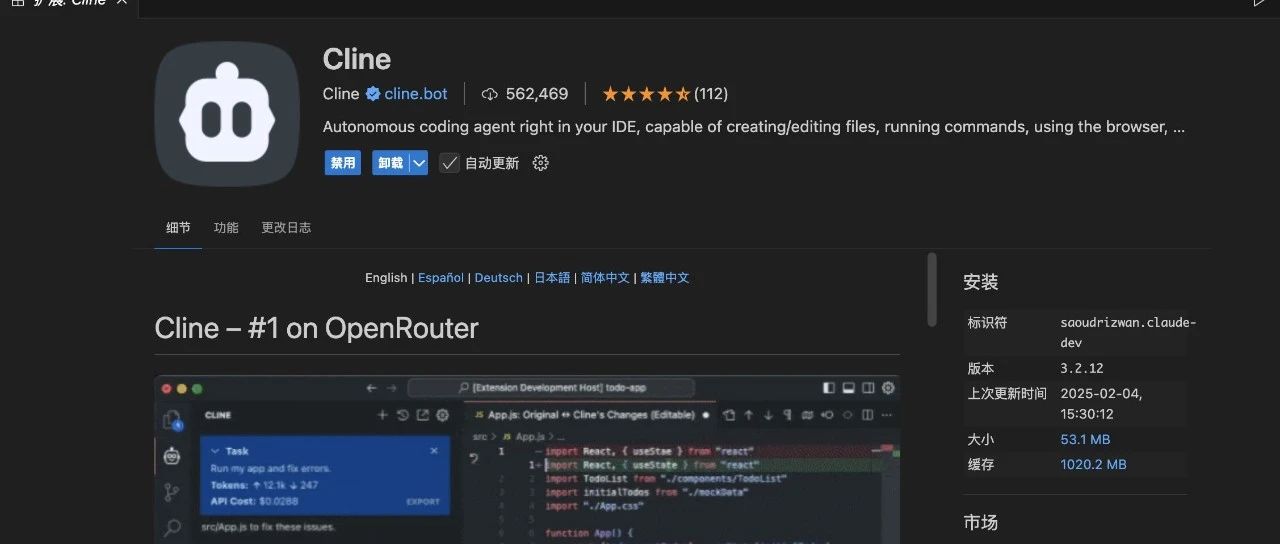This screenshot has height=544, width=1280.
Task: Click the pop-out icon in the CLINE panel
Action: coord(422,415)
